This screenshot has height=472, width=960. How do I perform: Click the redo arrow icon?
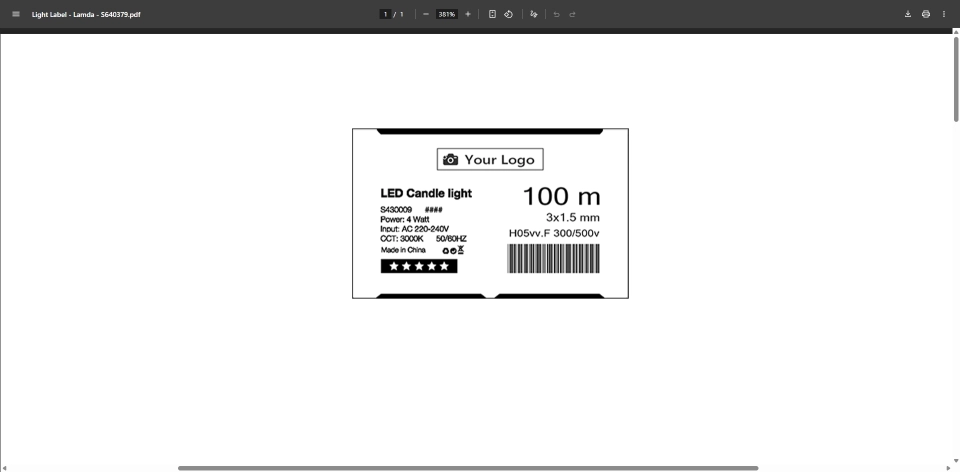[x=572, y=14]
